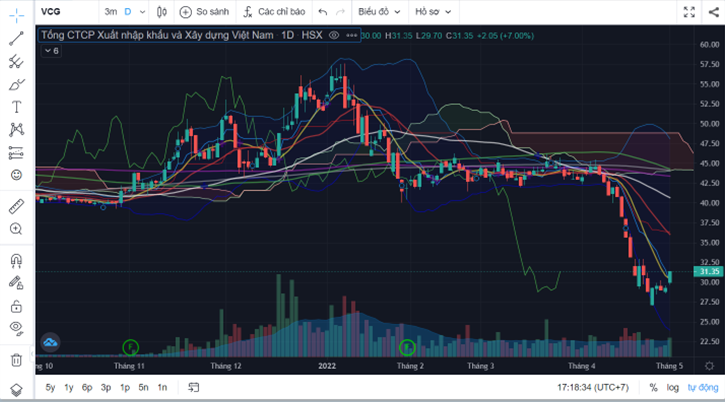Select the trend line drawing tool

(x=16, y=39)
